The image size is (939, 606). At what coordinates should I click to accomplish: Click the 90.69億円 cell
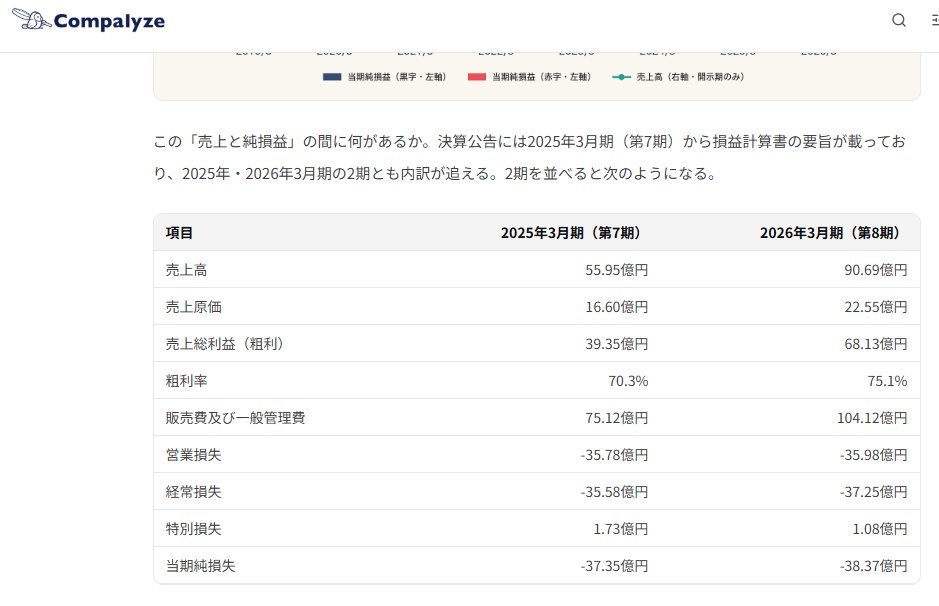[876, 270]
